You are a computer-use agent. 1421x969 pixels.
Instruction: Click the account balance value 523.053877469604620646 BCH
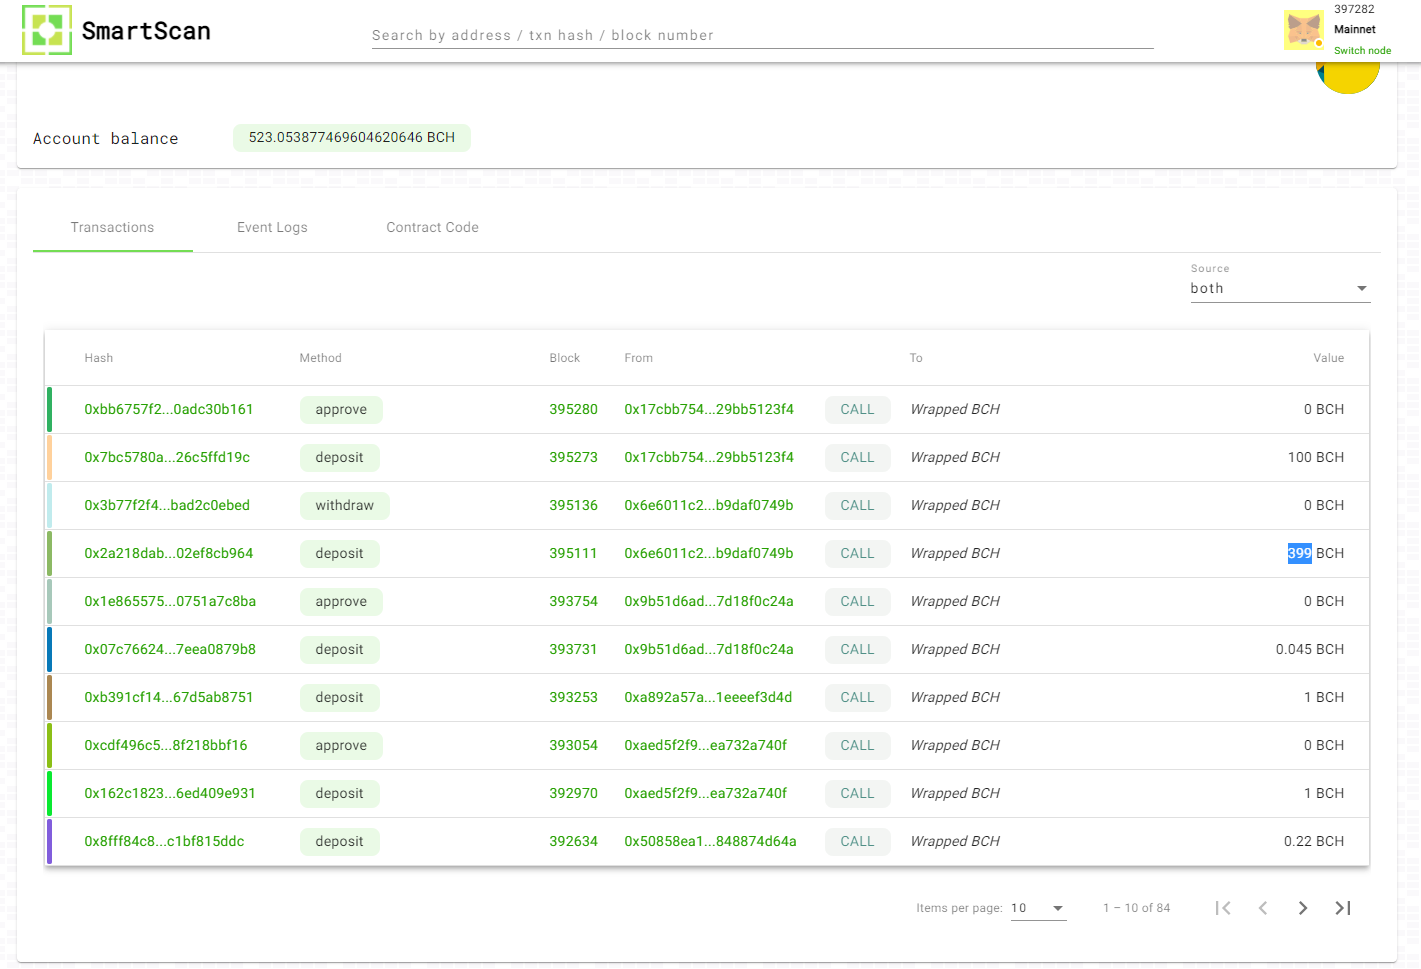coord(352,138)
